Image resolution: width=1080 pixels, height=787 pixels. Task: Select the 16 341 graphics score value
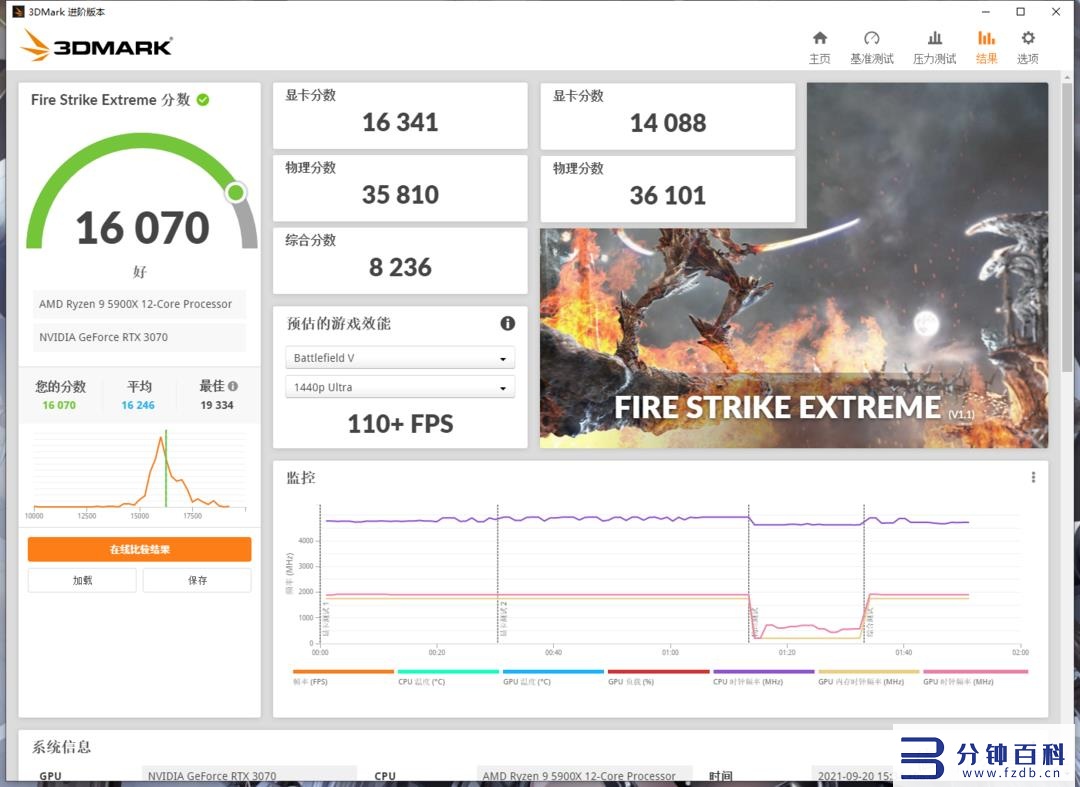[400, 123]
